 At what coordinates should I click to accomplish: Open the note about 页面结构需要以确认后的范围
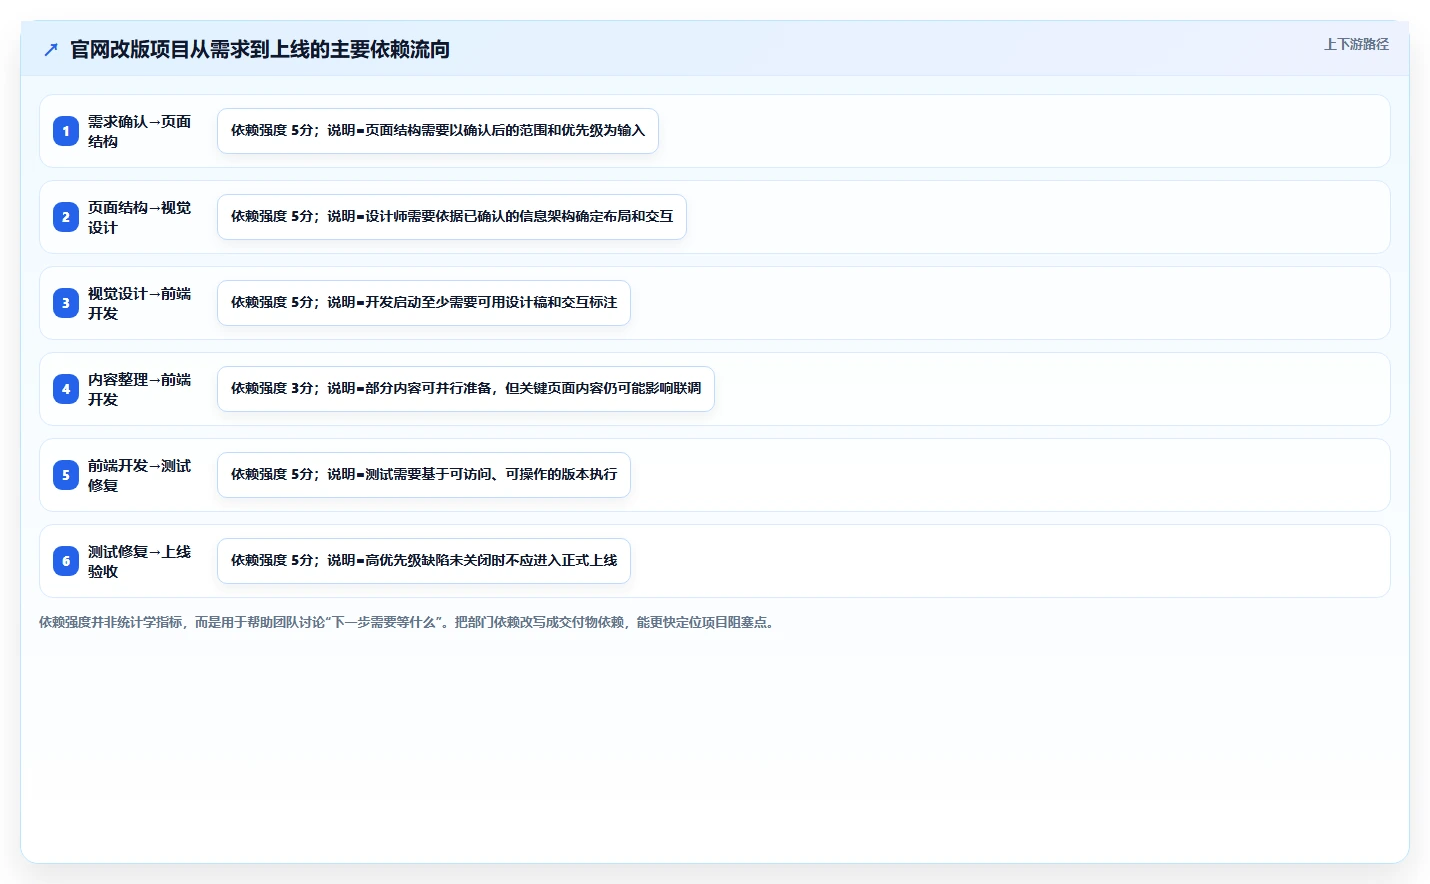(x=438, y=131)
